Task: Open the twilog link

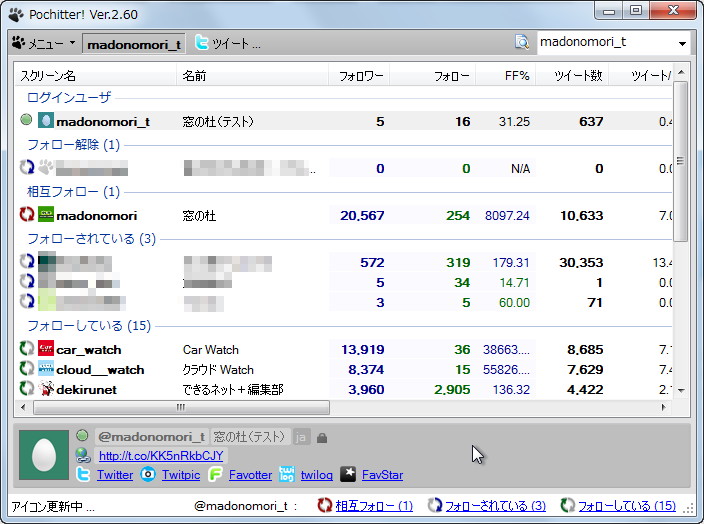Action: (x=317, y=475)
